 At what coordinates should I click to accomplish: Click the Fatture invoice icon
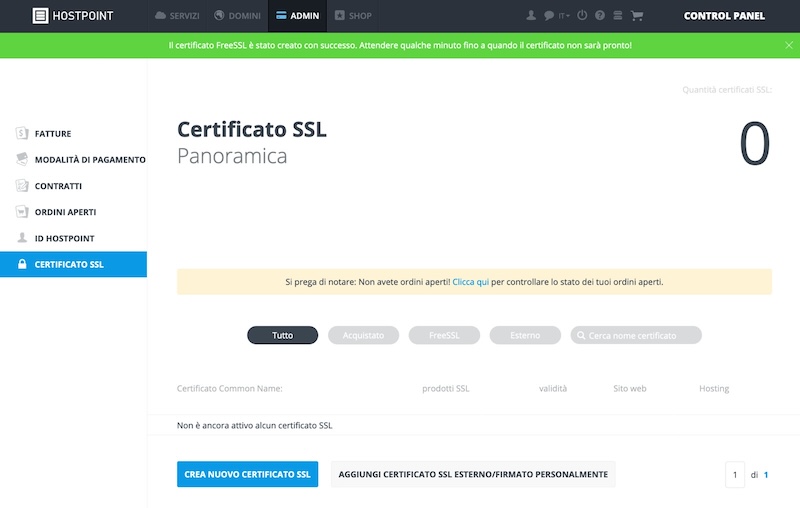[x=21, y=133]
